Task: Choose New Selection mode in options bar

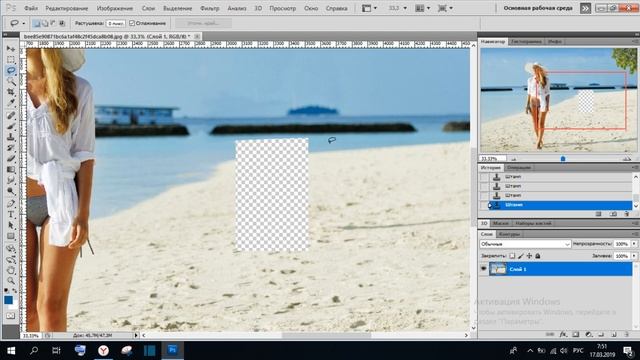Action: coord(36,23)
